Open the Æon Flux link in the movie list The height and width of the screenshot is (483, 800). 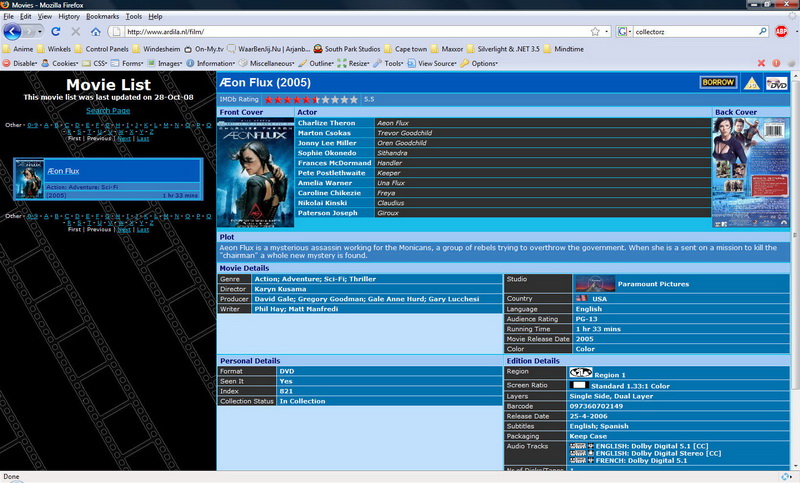63,171
